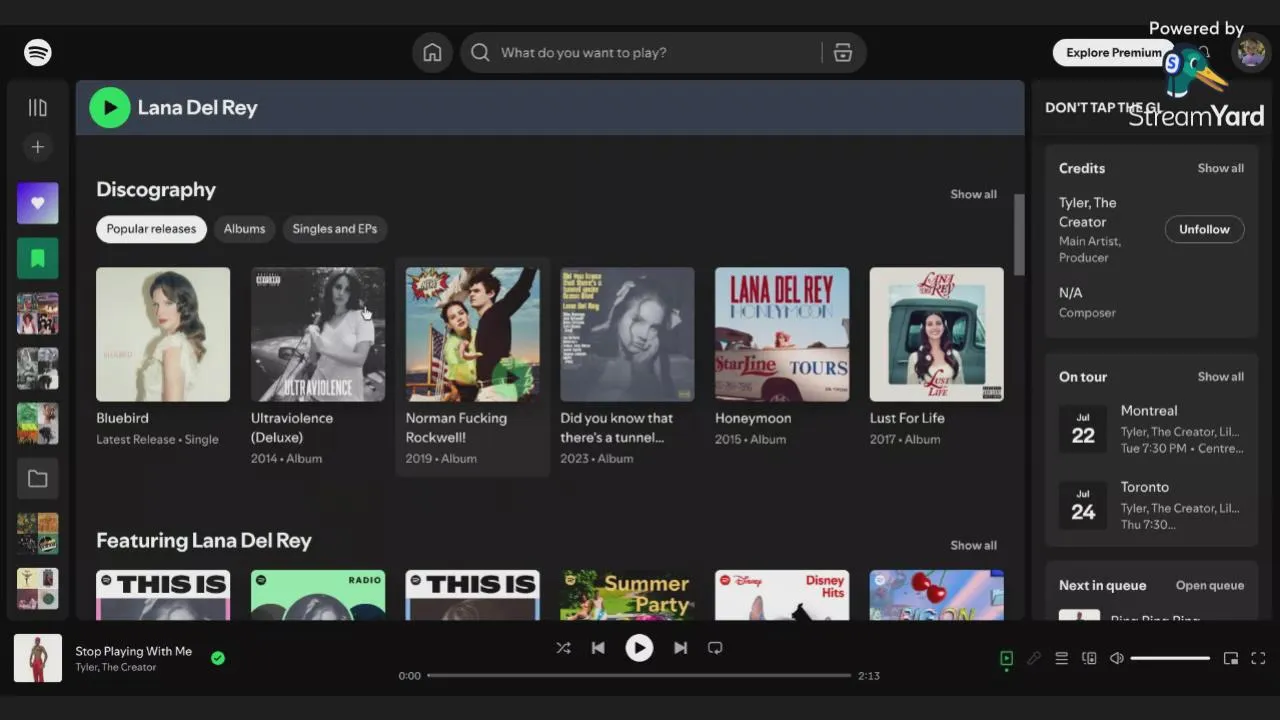Screen dimensions: 1280x720
Task: Mute using the volume speaker icon
Action: 1117,658
